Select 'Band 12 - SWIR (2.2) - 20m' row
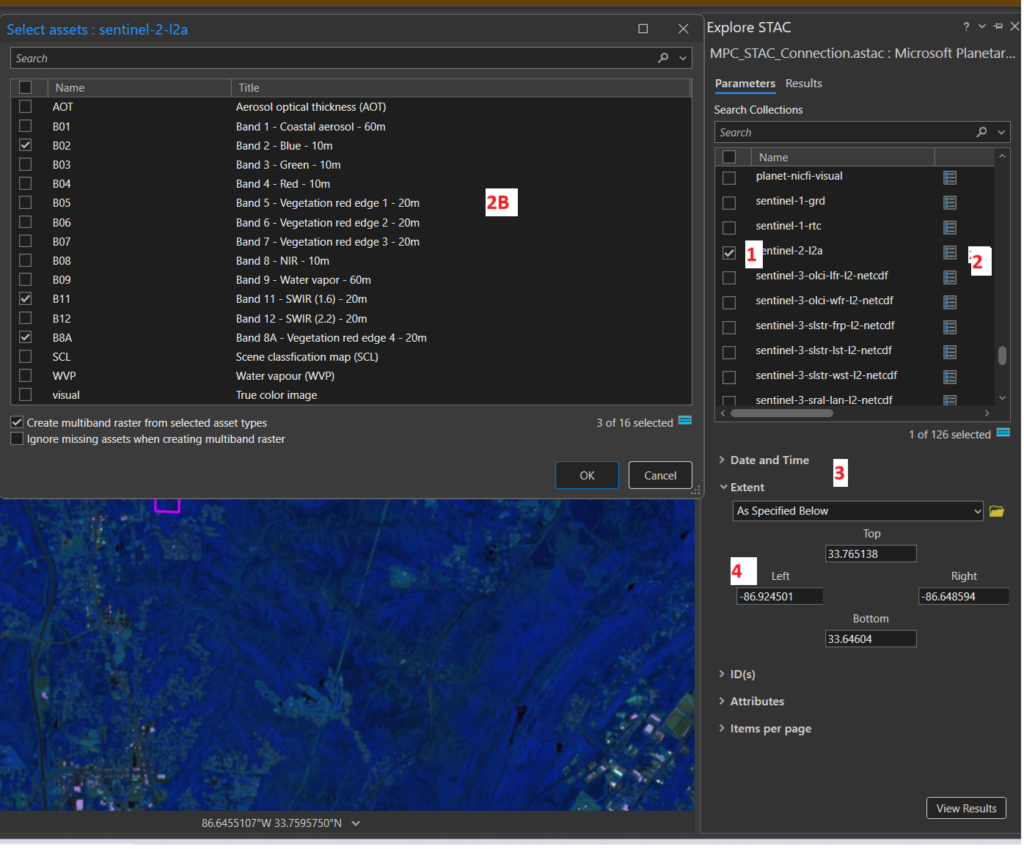This screenshot has width=1024, height=849. (351, 318)
